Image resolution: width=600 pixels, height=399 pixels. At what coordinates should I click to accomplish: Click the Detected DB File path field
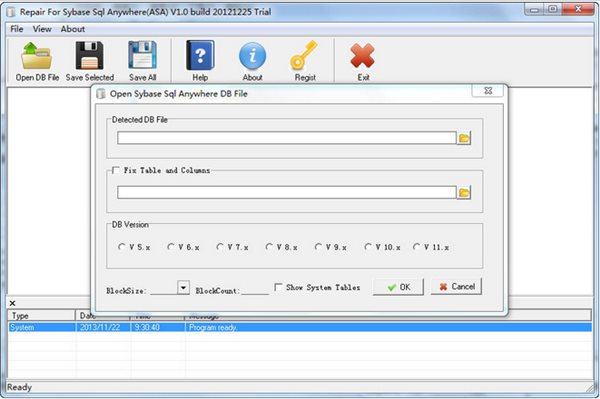(x=287, y=138)
